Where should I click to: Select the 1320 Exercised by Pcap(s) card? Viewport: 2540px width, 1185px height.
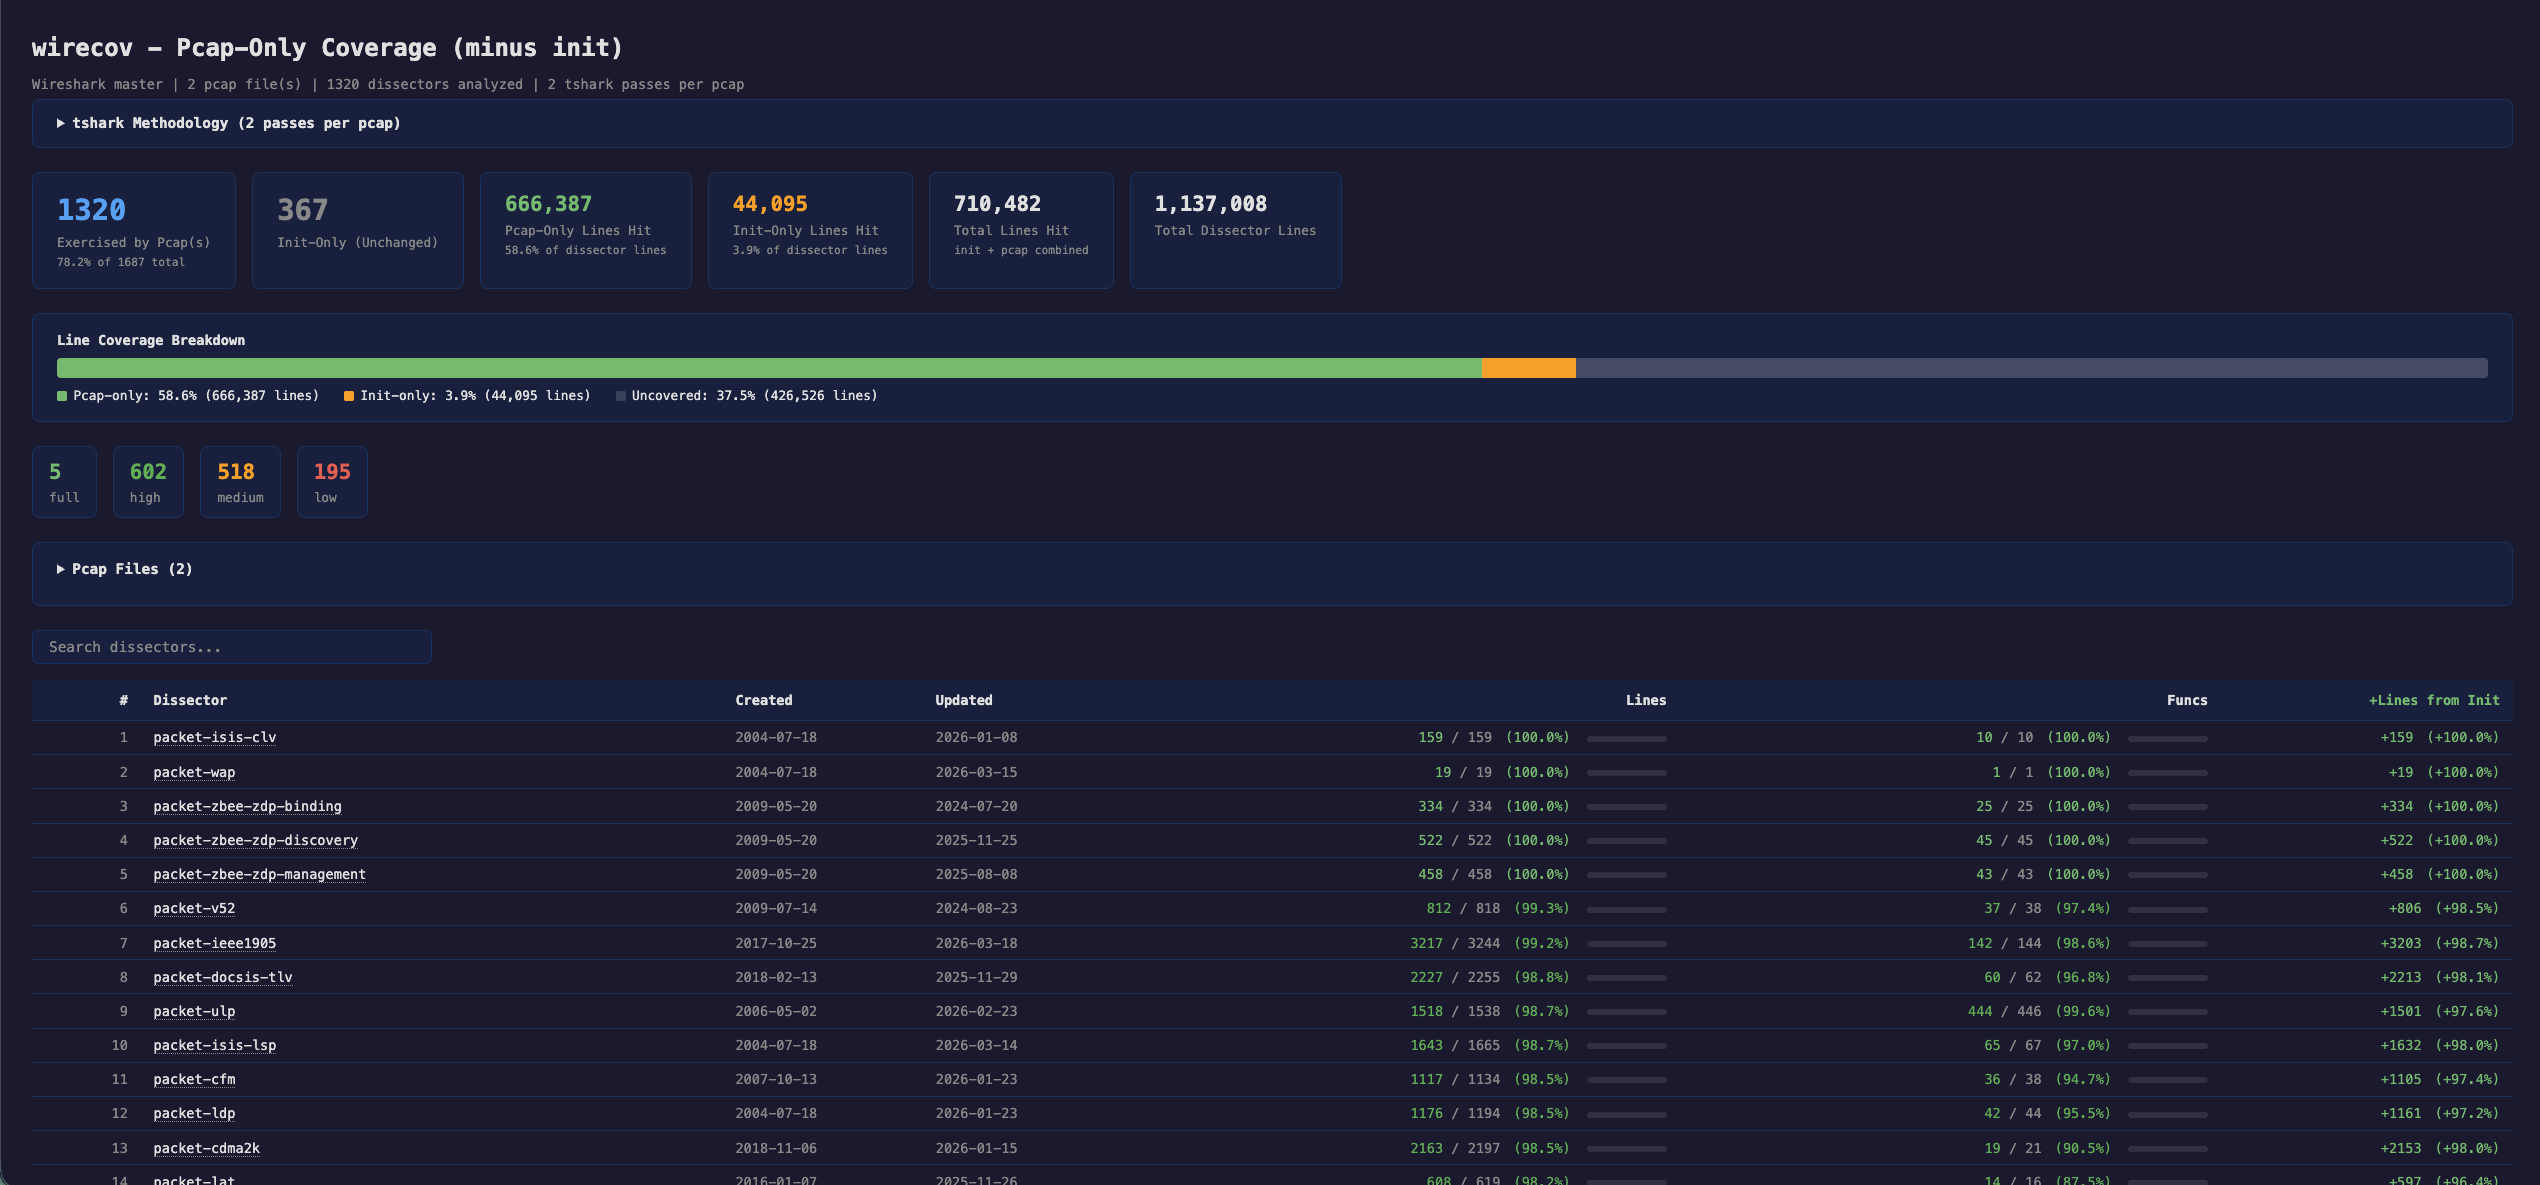tap(134, 230)
